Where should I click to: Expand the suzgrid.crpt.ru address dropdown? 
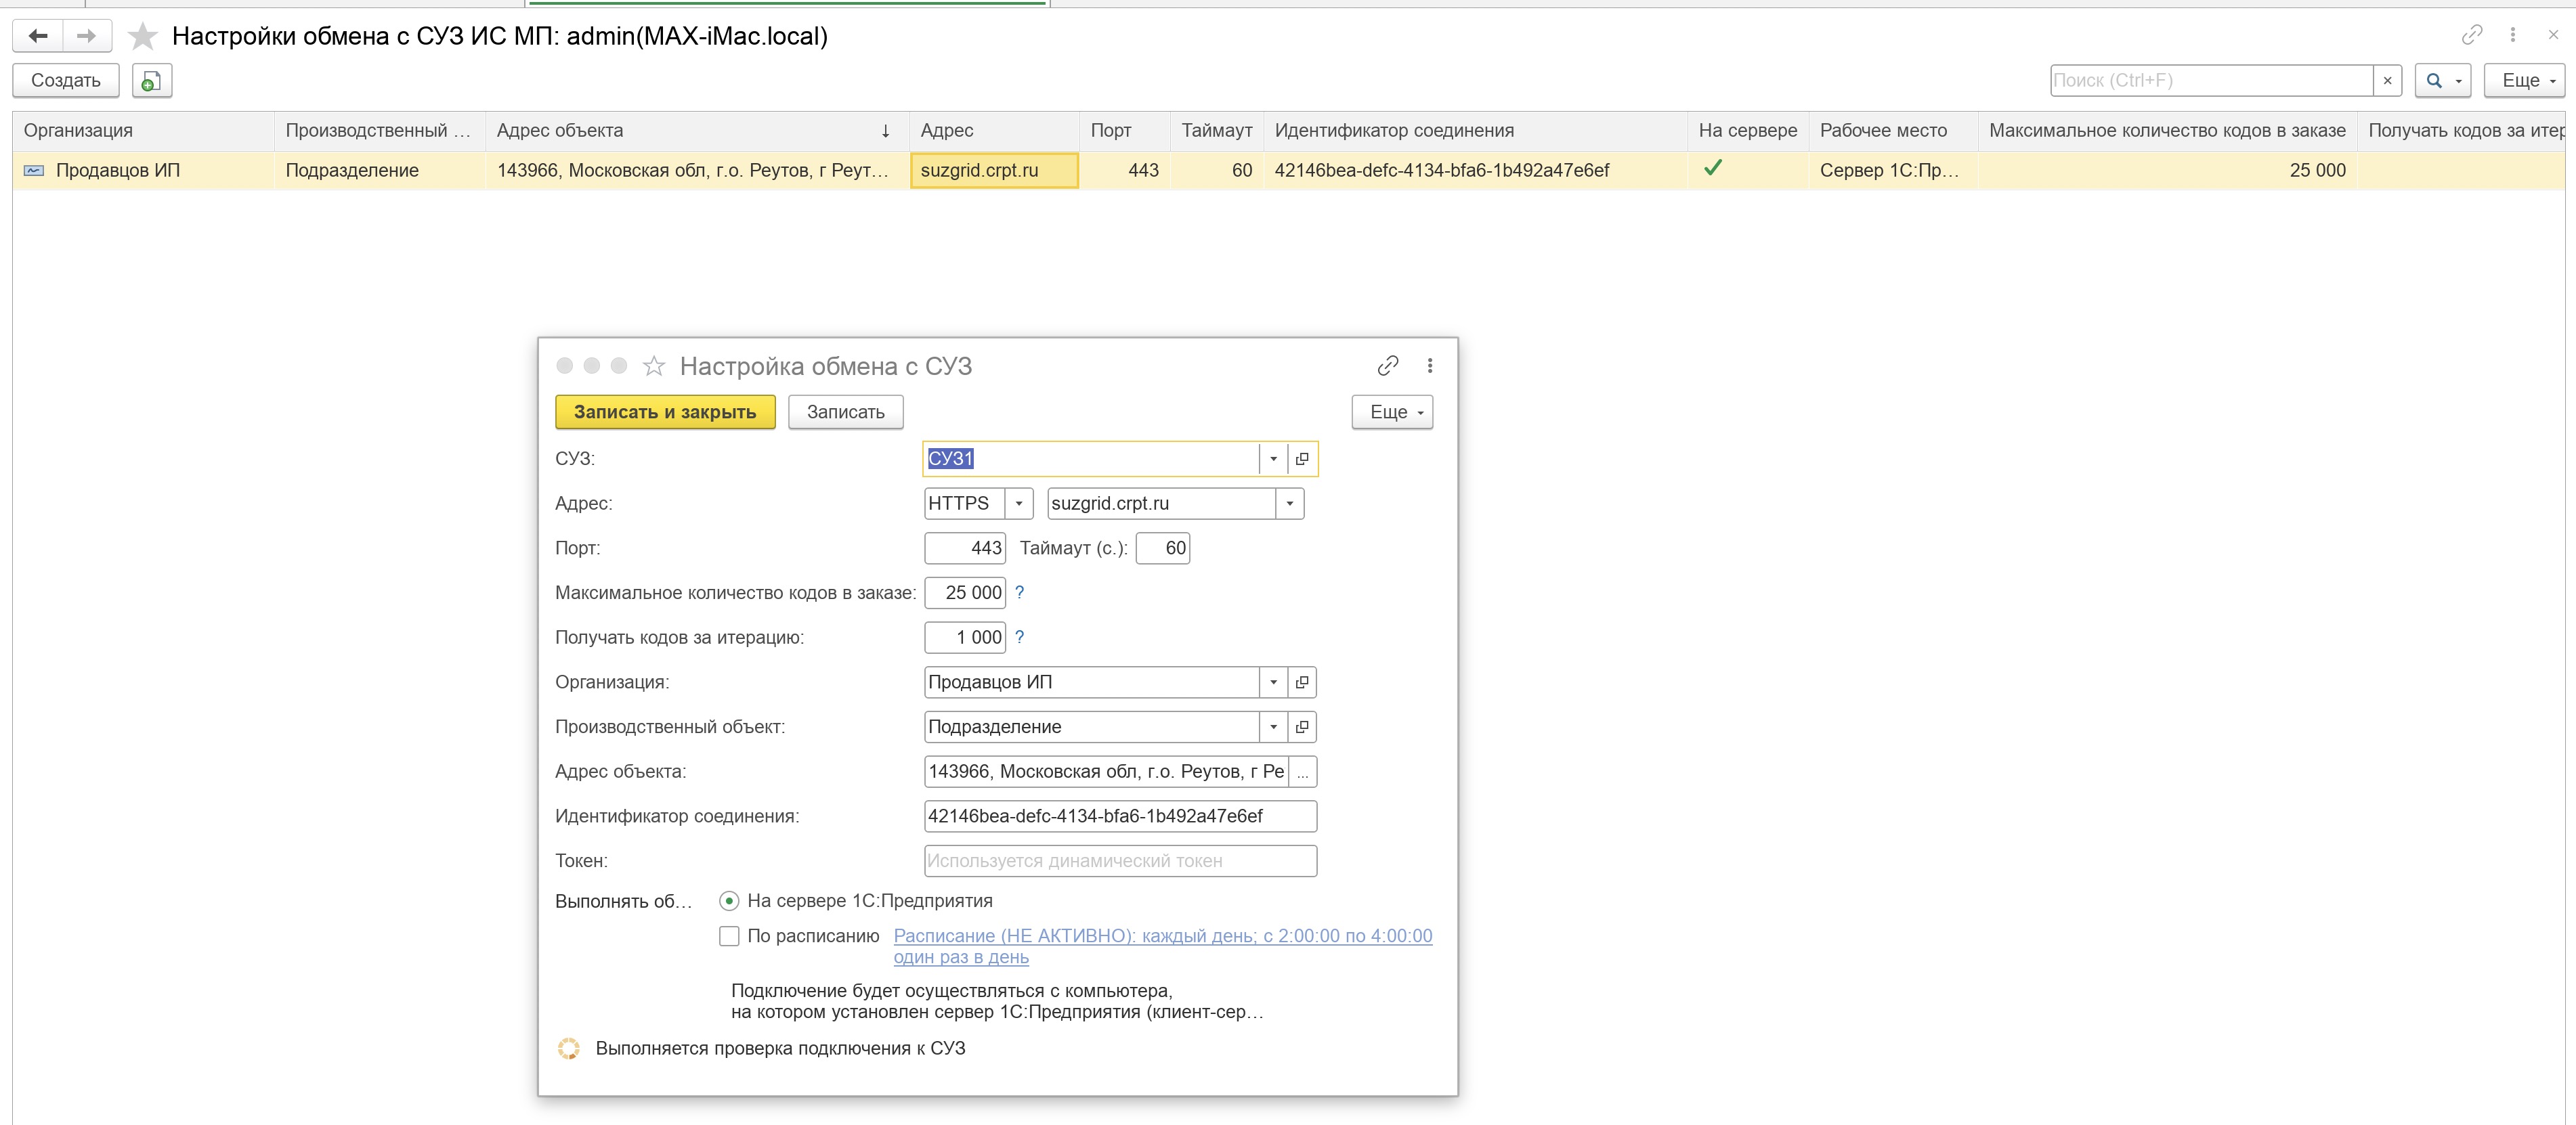[1290, 504]
